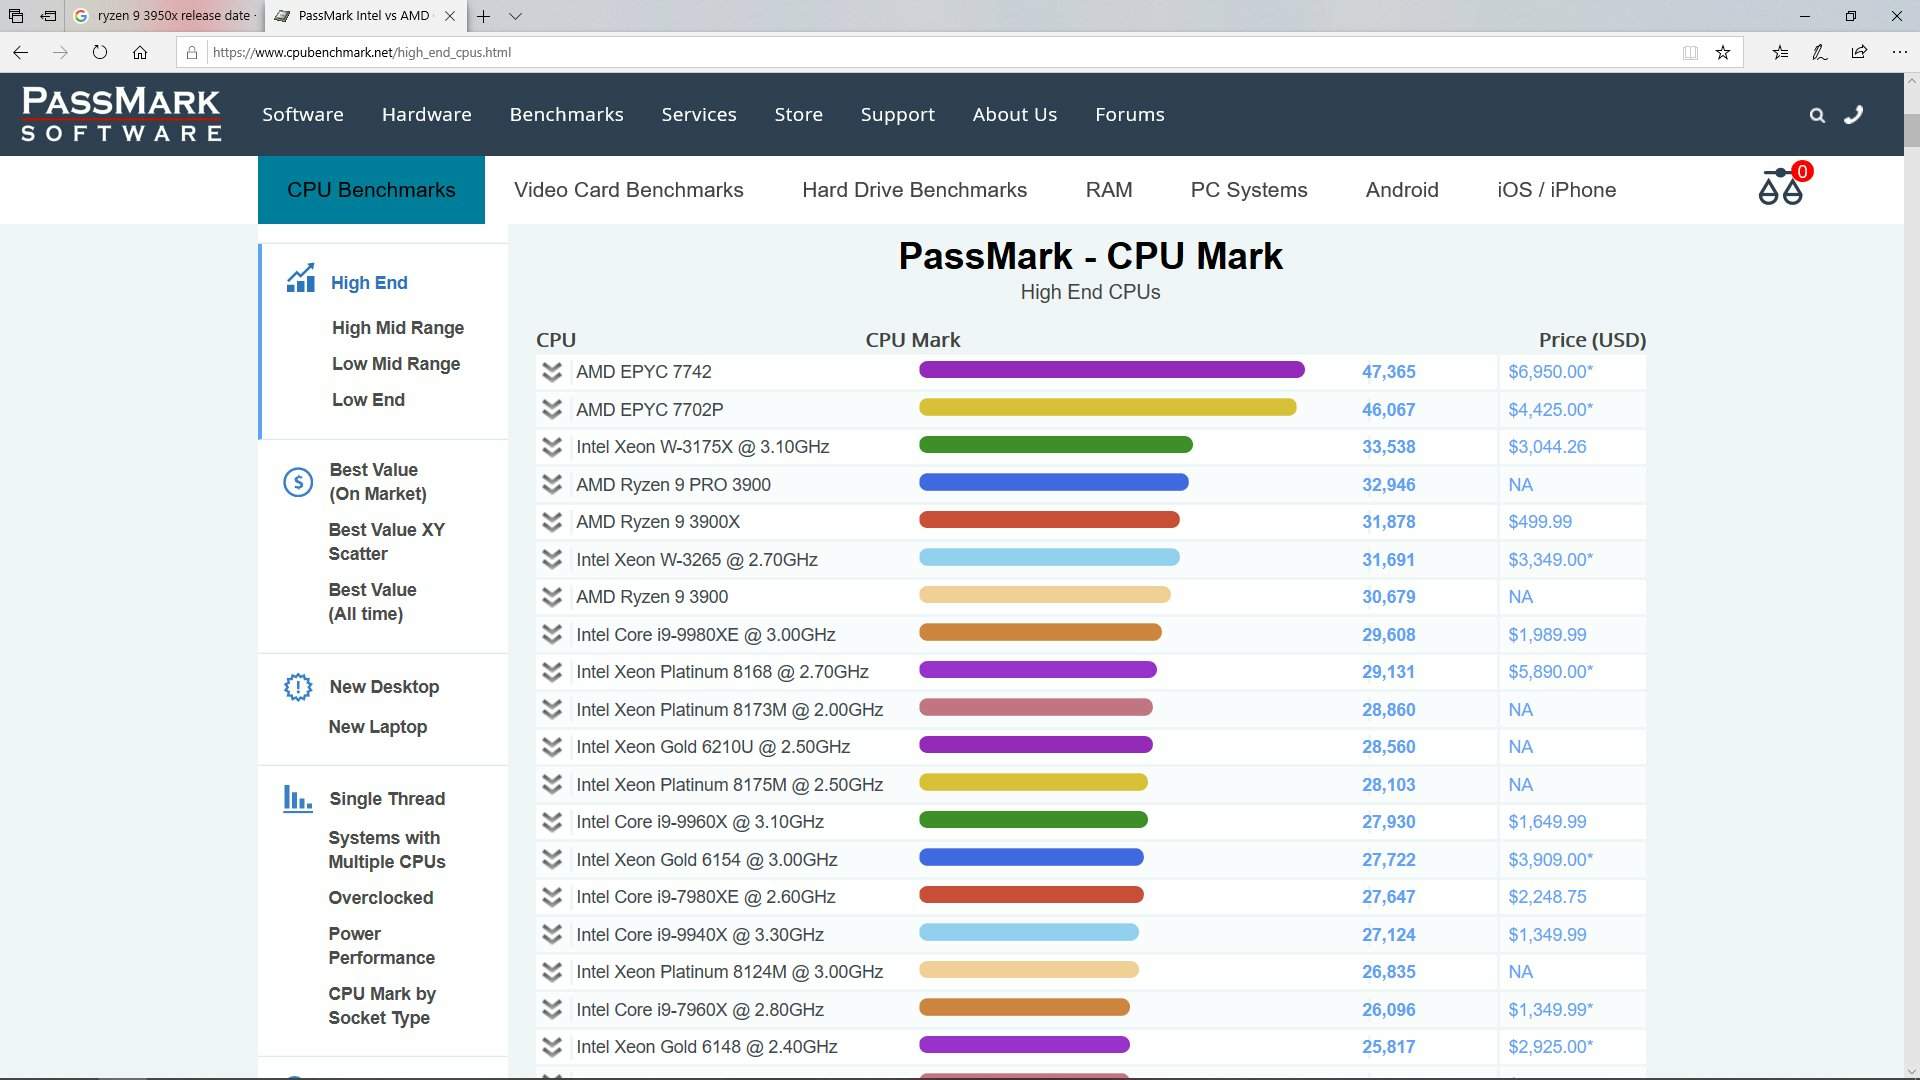This screenshot has height=1080, width=1920.
Task: Go to the Forums menu item
Action: (x=1130, y=115)
